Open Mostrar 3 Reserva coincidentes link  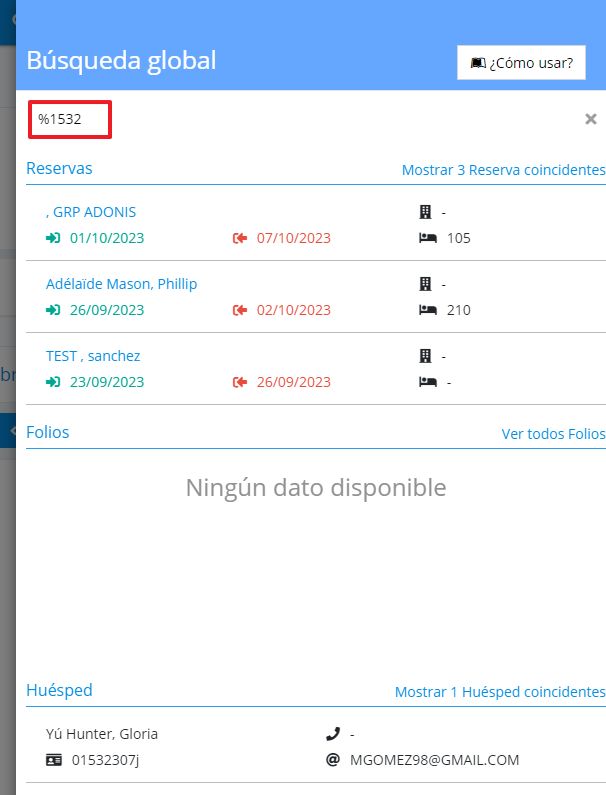click(503, 170)
